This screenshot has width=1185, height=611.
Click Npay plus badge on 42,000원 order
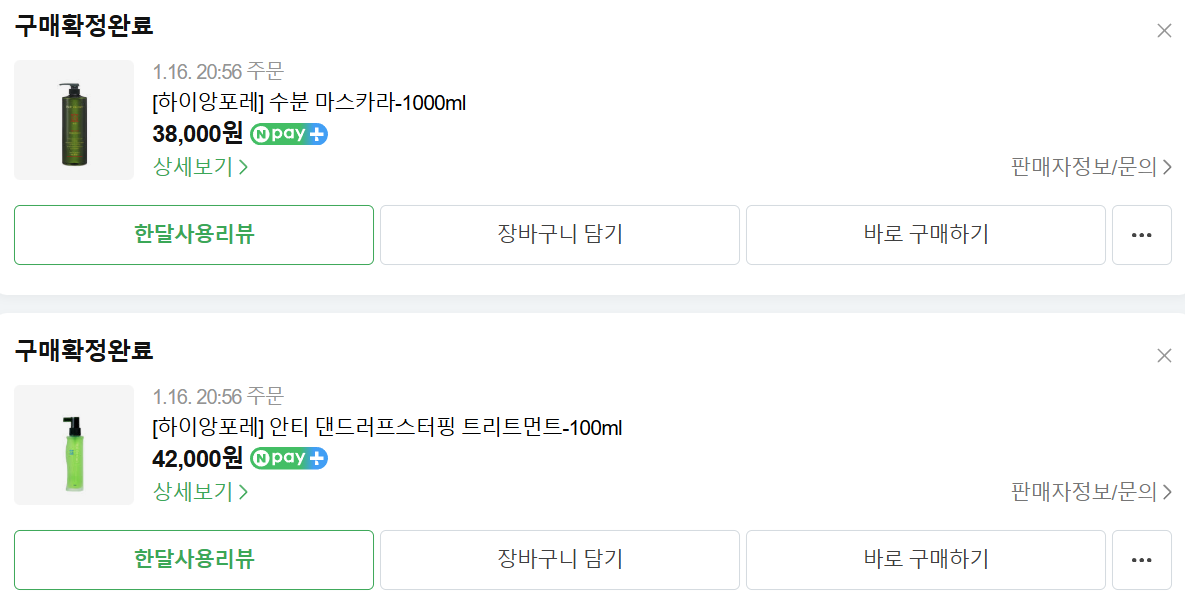click(289, 459)
